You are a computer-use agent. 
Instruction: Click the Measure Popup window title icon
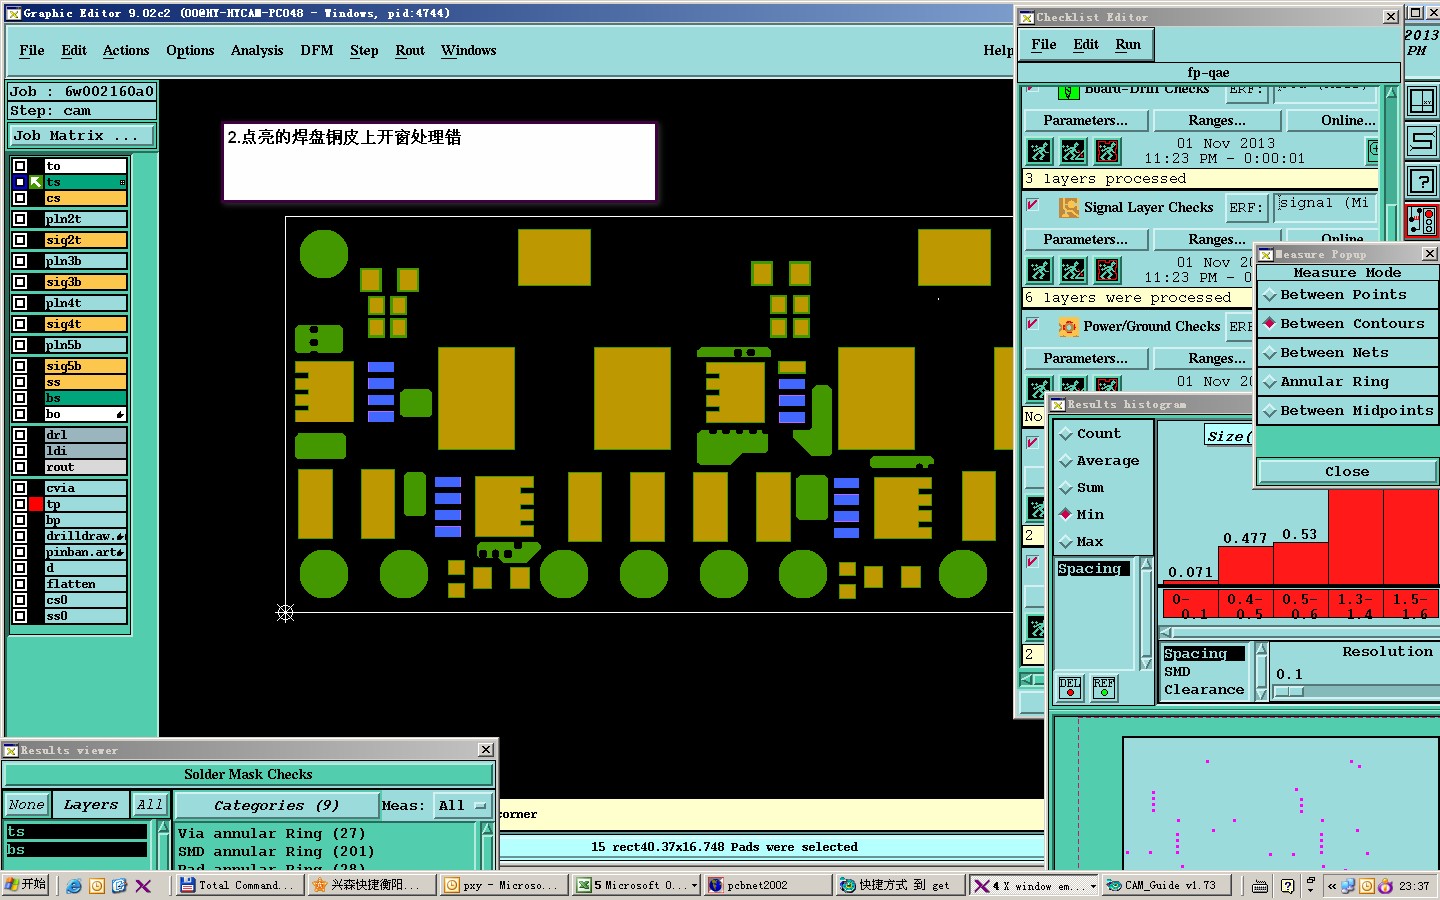1266,254
